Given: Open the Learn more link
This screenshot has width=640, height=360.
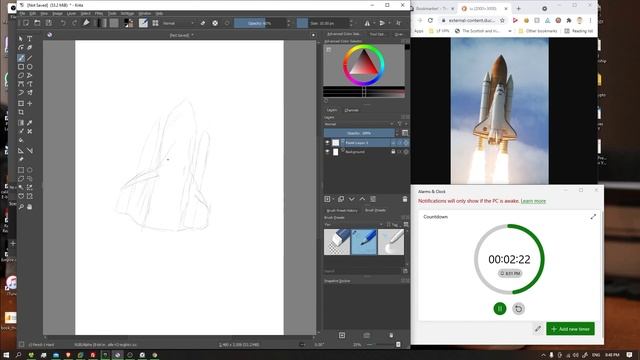Looking at the screenshot, I should (533, 201).
